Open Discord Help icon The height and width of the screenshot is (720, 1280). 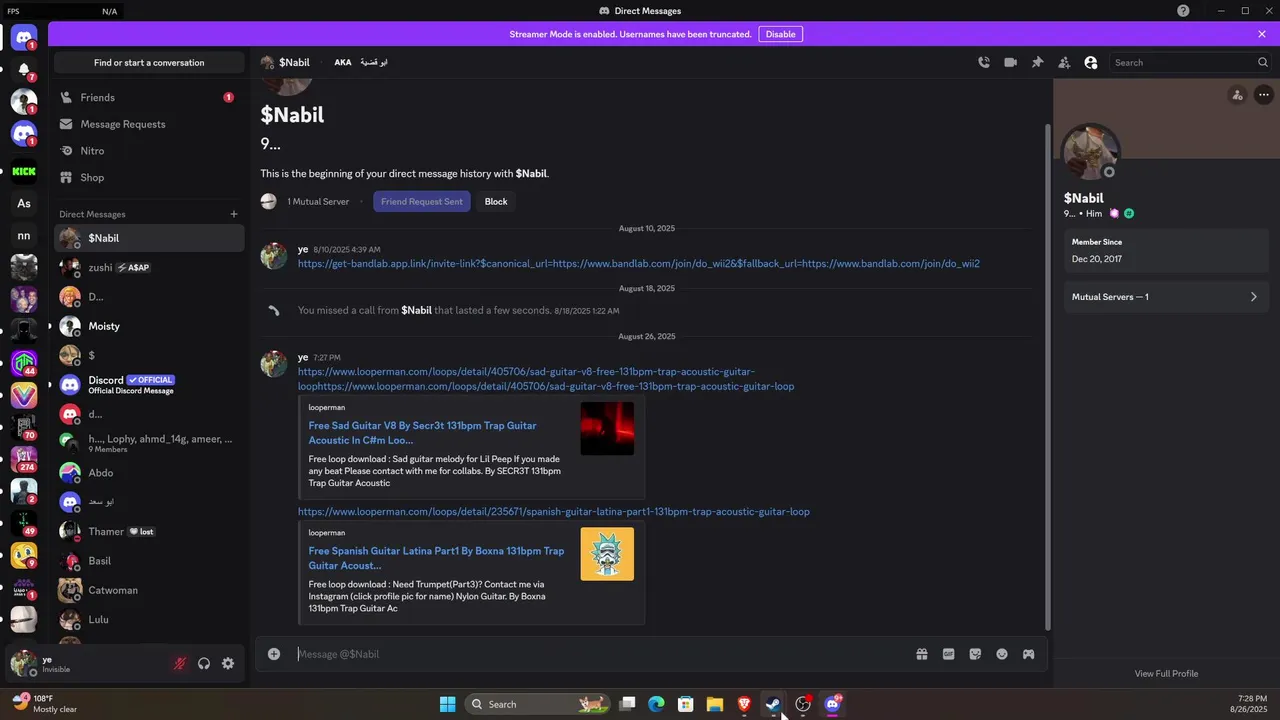coord(1183,10)
